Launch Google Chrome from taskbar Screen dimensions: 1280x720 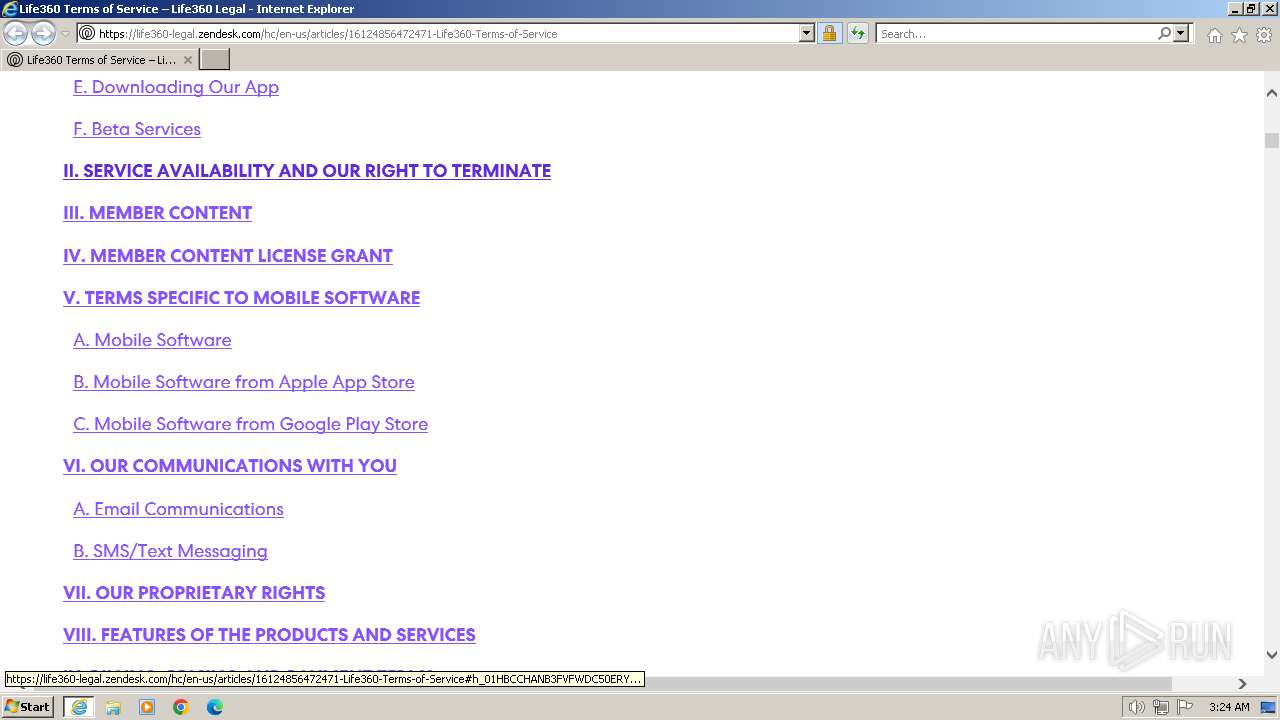point(181,707)
